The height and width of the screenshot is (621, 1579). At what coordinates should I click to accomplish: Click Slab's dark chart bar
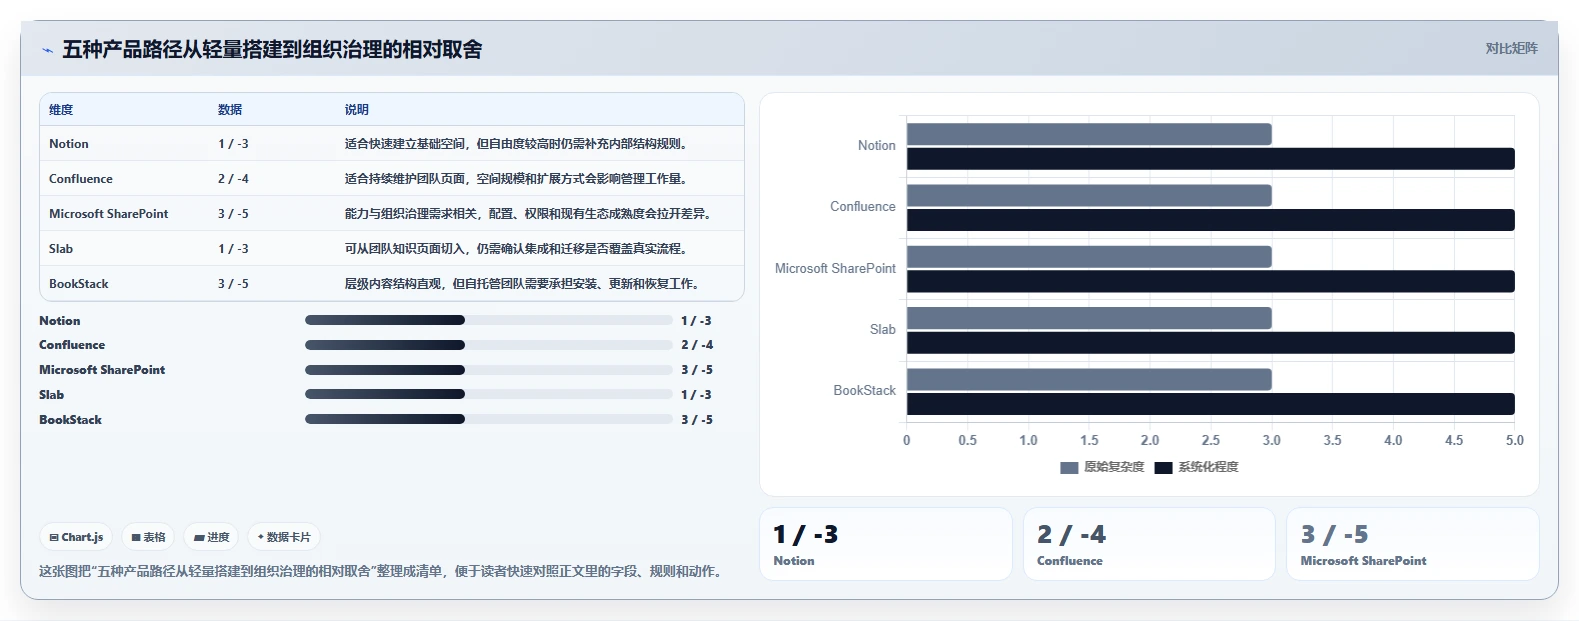click(1211, 343)
